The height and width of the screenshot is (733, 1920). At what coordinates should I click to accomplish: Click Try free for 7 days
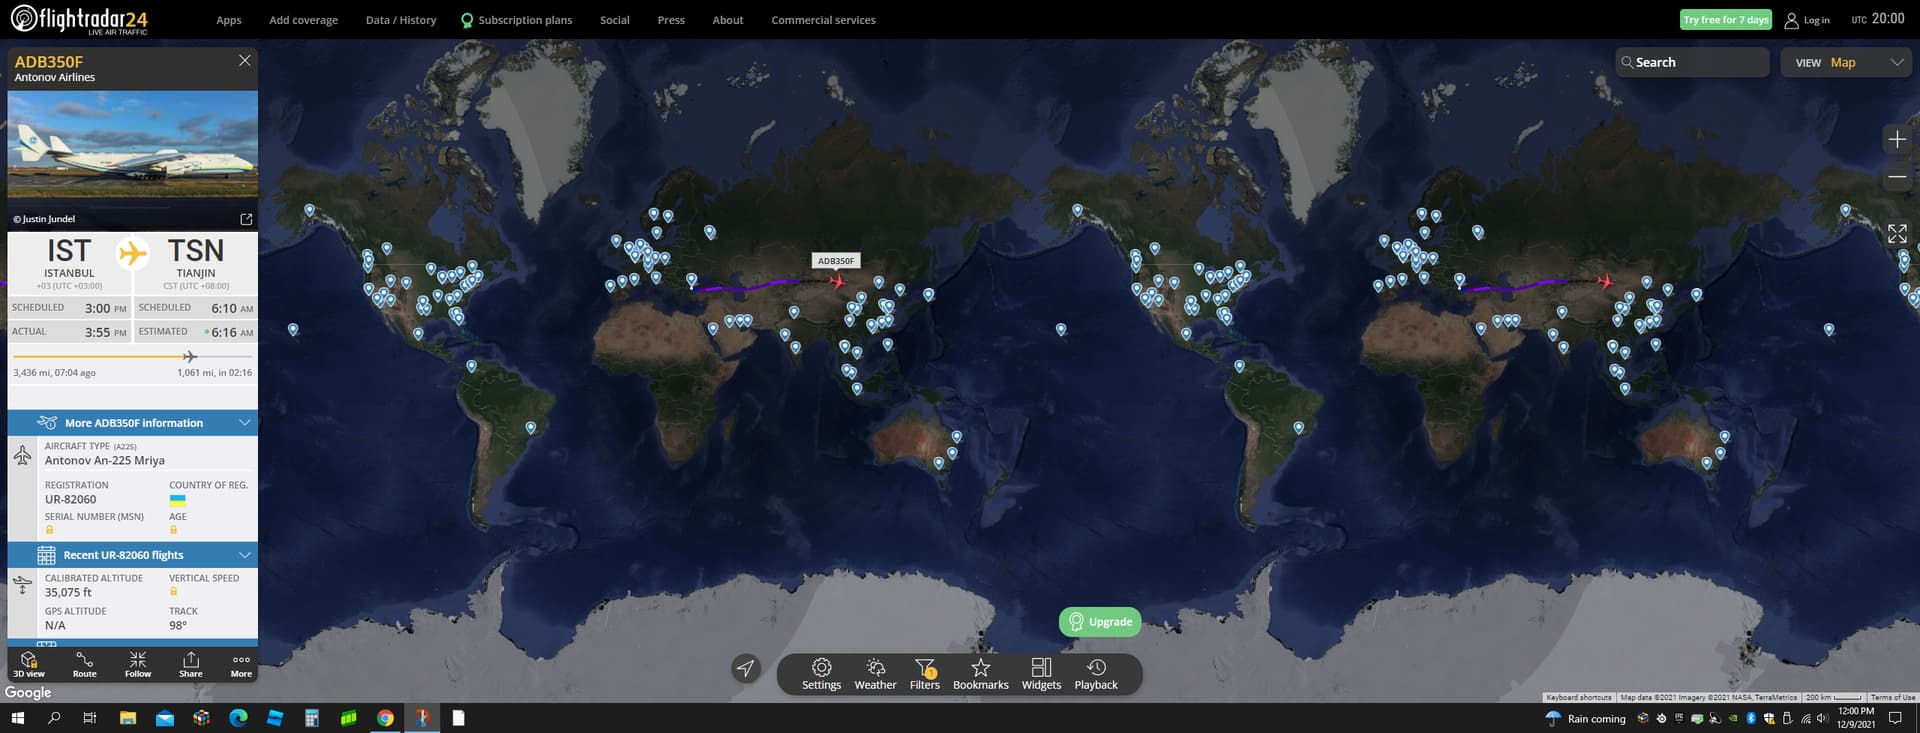click(1726, 20)
